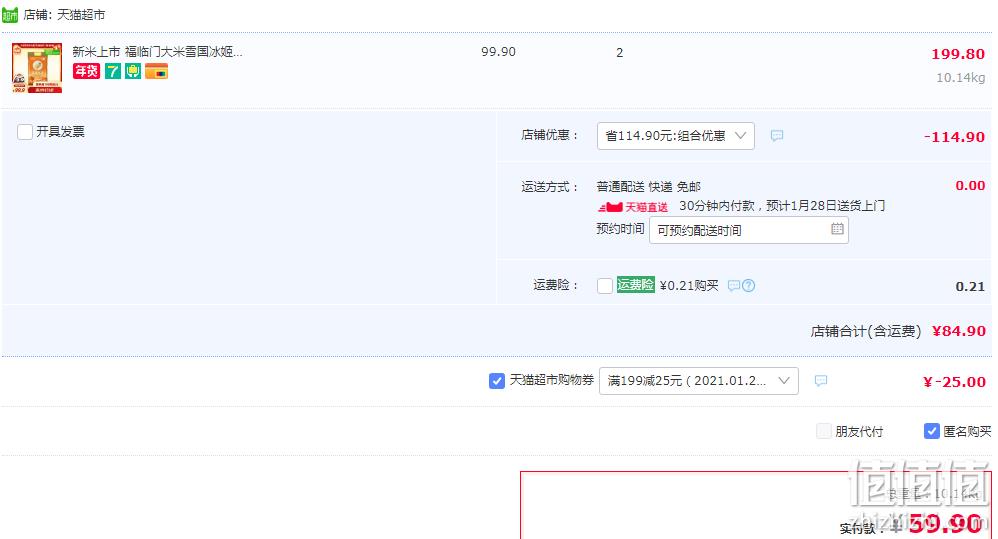The height and width of the screenshot is (539, 998).
Task: Expand the 店铺优惠 discount dropdown
Action: tap(675, 136)
